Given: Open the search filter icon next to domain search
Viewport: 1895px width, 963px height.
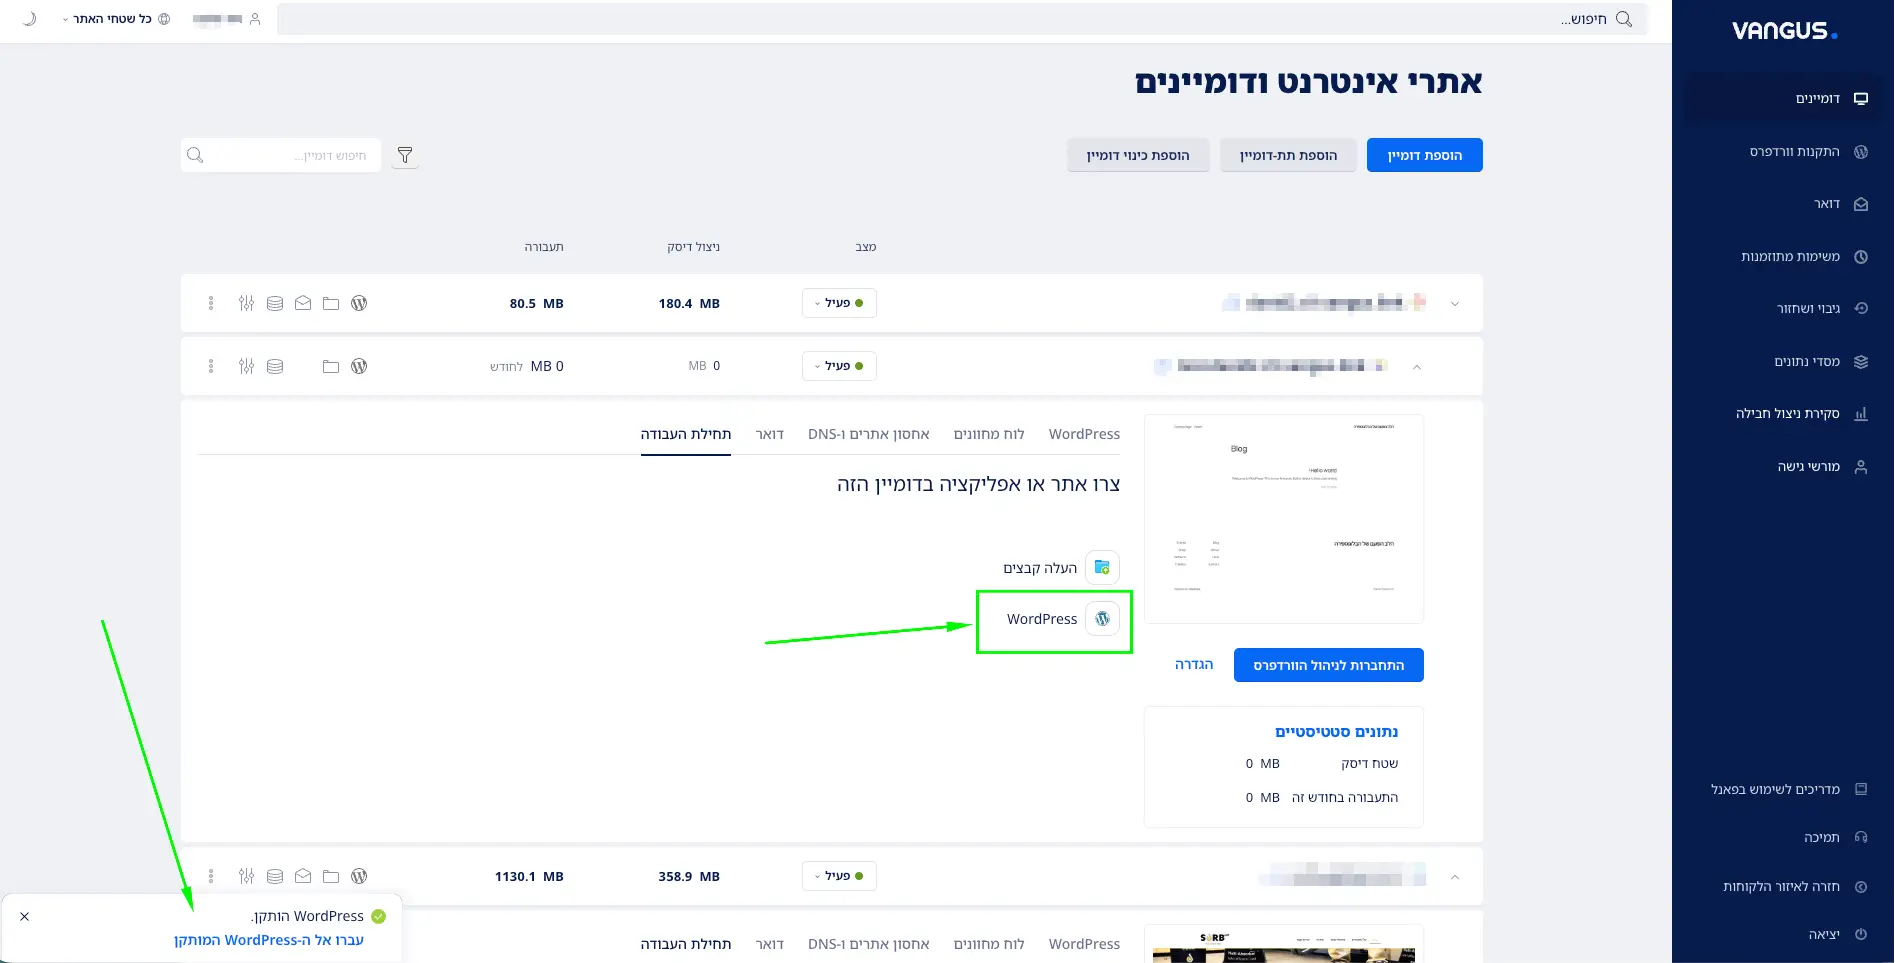Looking at the screenshot, I should pyautogui.click(x=405, y=155).
